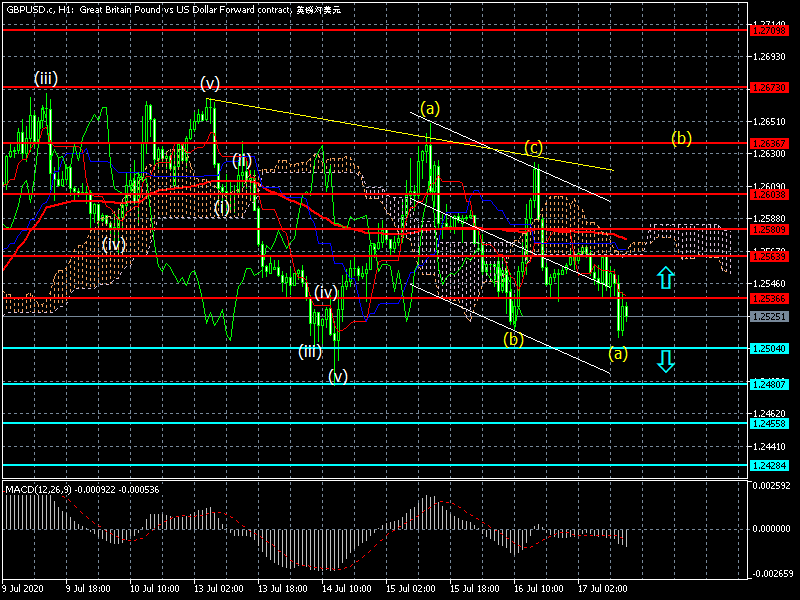Select the lowest white (v) wave label
The image size is (800, 600).
tap(338, 376)
